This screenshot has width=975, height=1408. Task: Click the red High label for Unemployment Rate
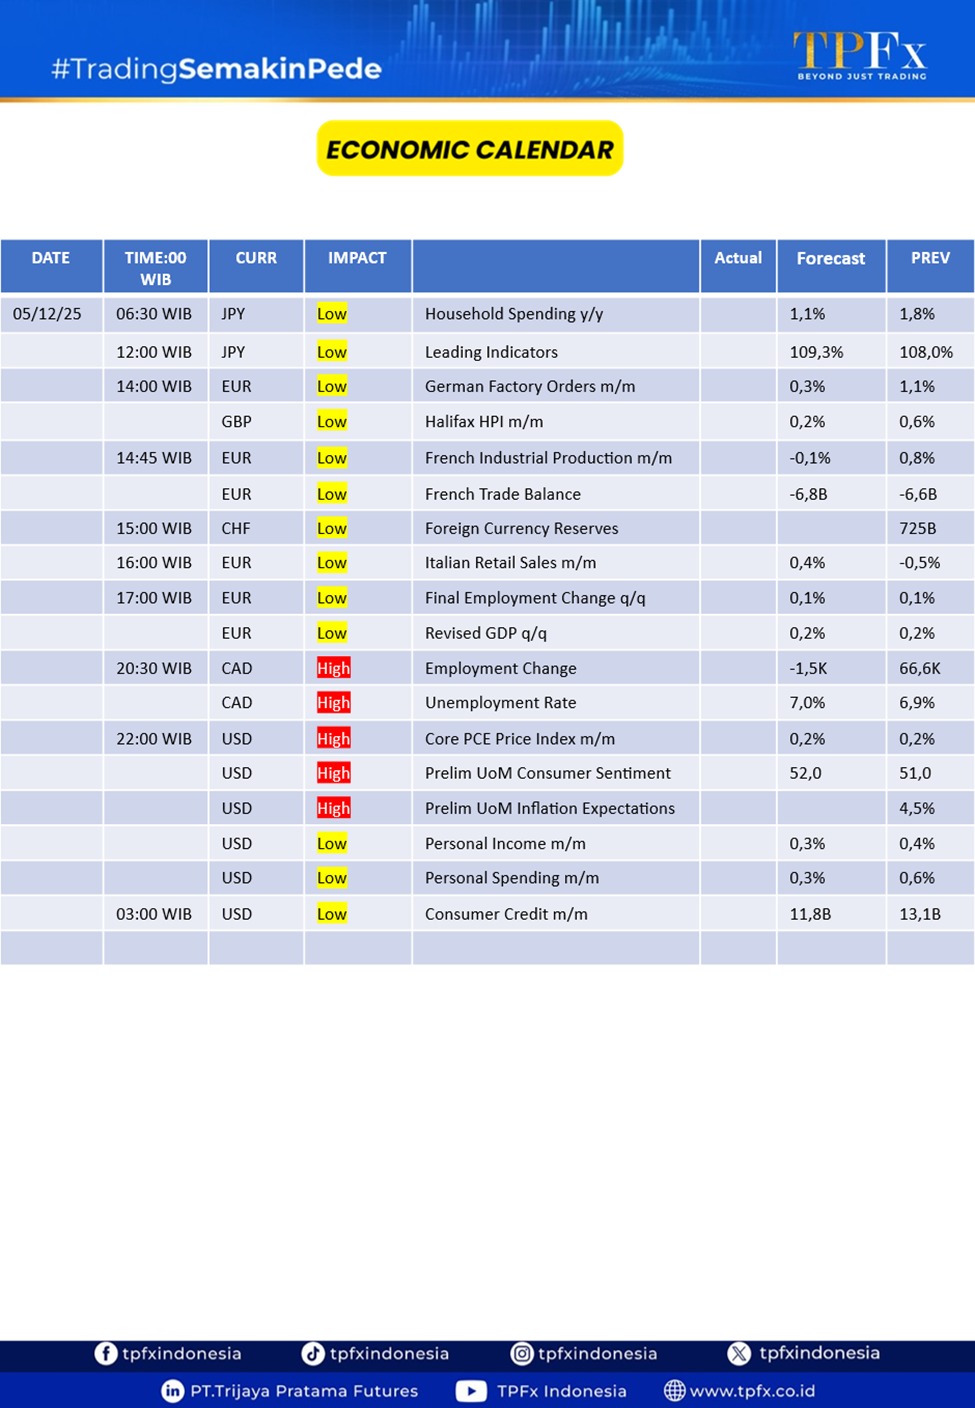tap(333, 703)
